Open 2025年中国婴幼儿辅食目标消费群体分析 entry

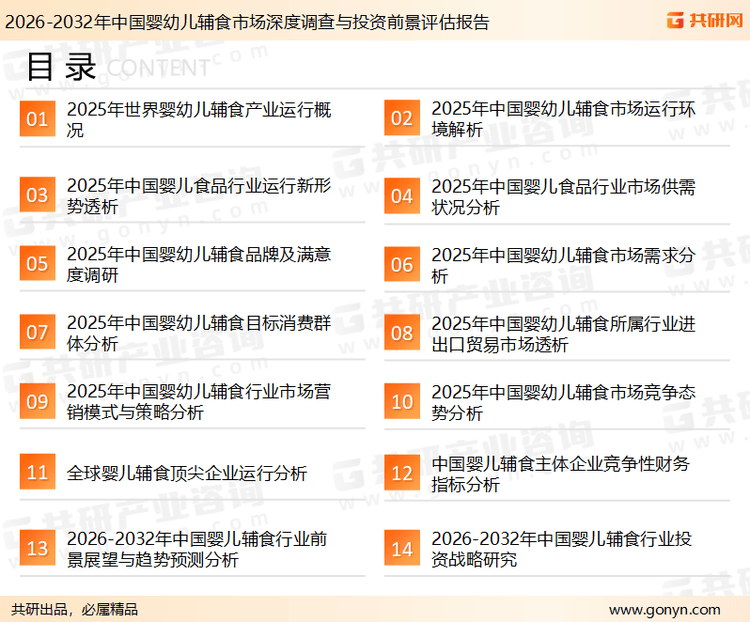[198, 333]
